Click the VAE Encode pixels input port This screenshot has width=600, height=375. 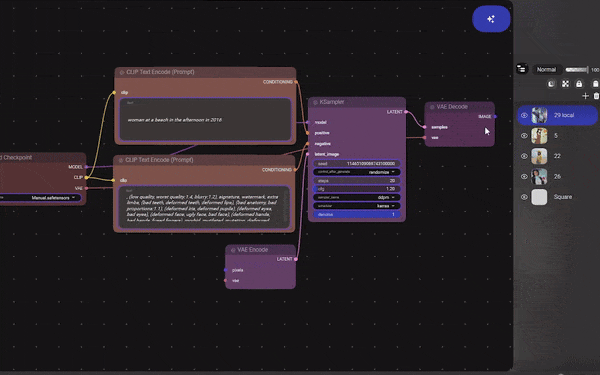click(x=225, y=270)
